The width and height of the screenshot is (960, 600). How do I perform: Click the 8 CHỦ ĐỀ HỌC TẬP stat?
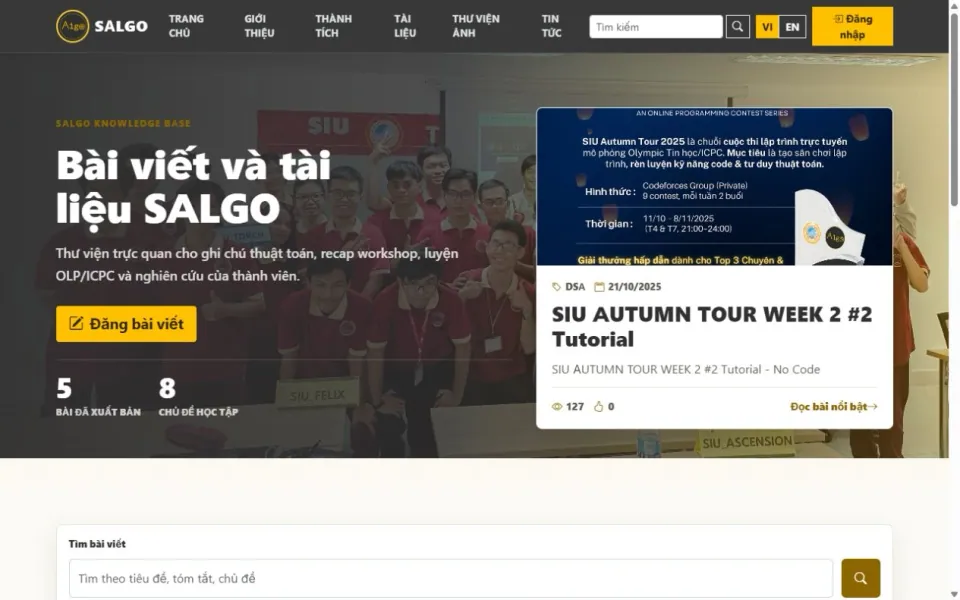pyautogui.click(x=198, y=397)
